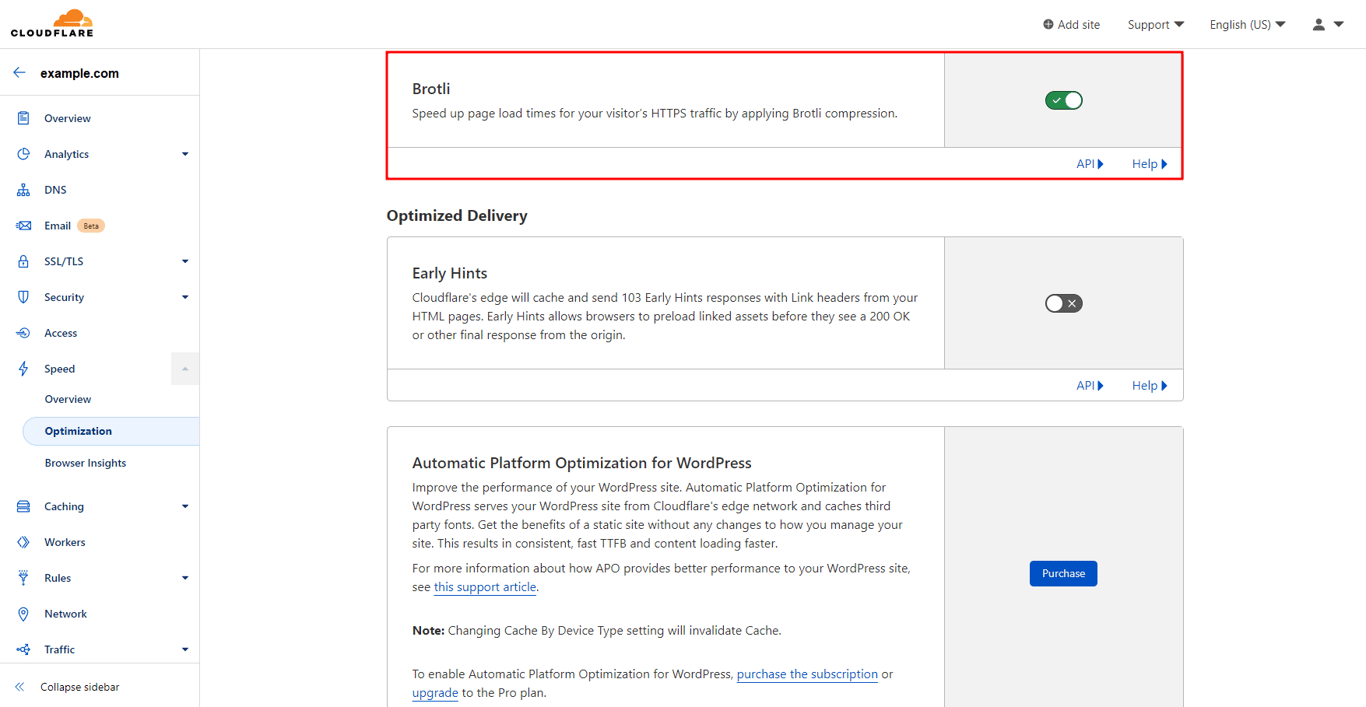Expand the SSL/TLS section

(63, 260)
